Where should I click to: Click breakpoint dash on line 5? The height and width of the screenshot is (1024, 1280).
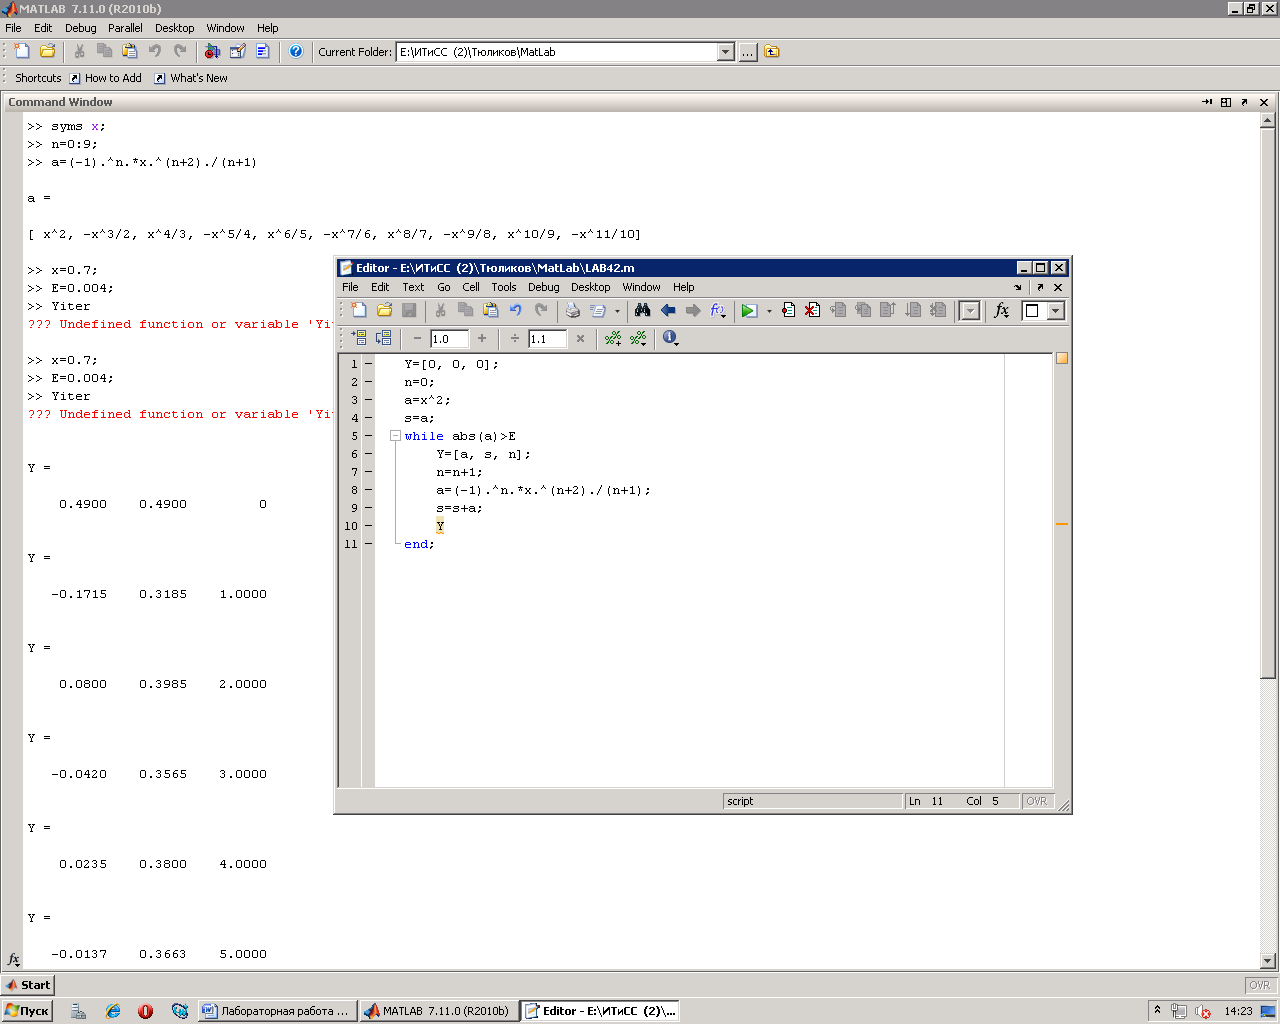(x=368, y=436)
